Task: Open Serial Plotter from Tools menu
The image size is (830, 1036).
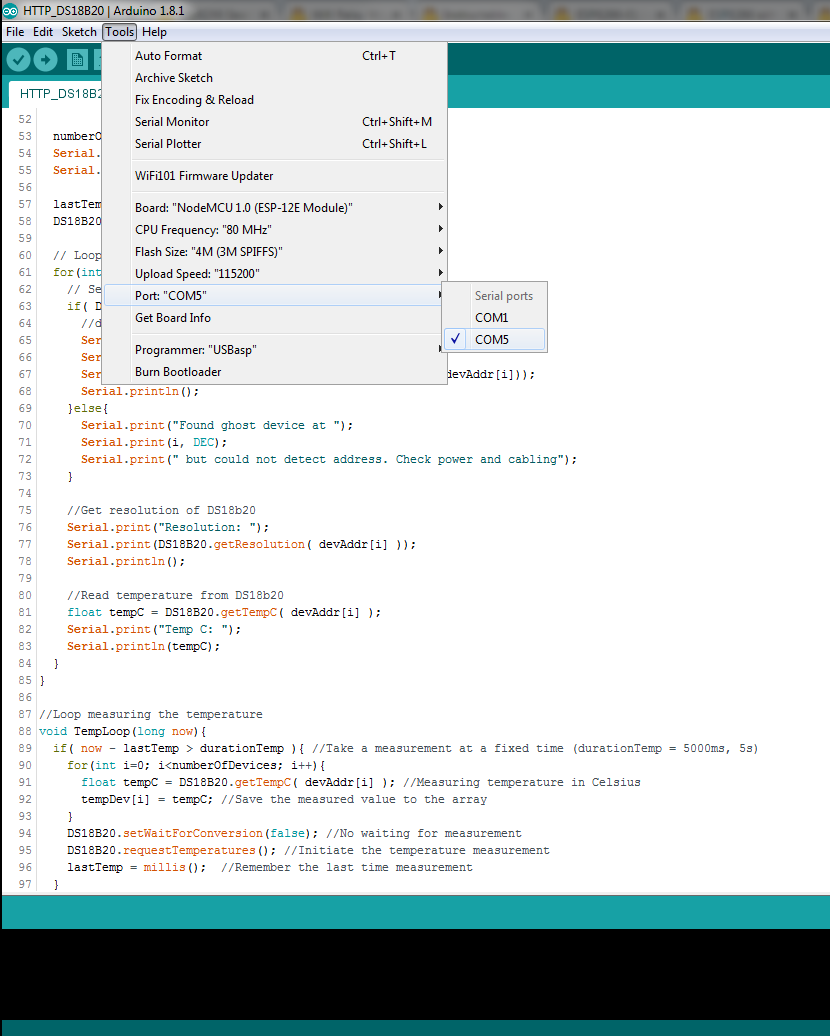Action: [x=275, y=143]
